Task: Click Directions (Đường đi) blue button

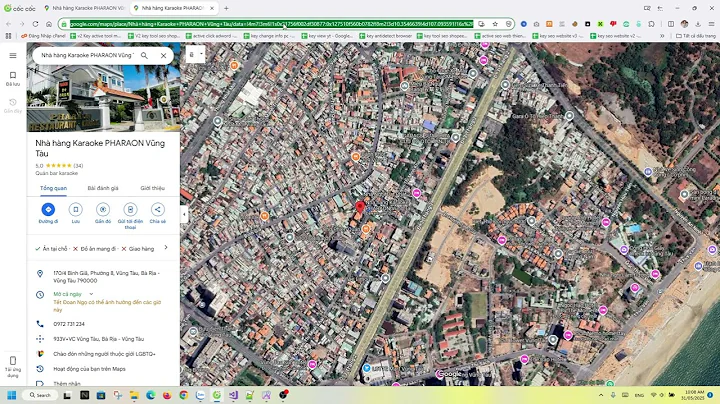Action: click(x=48, y=213)
